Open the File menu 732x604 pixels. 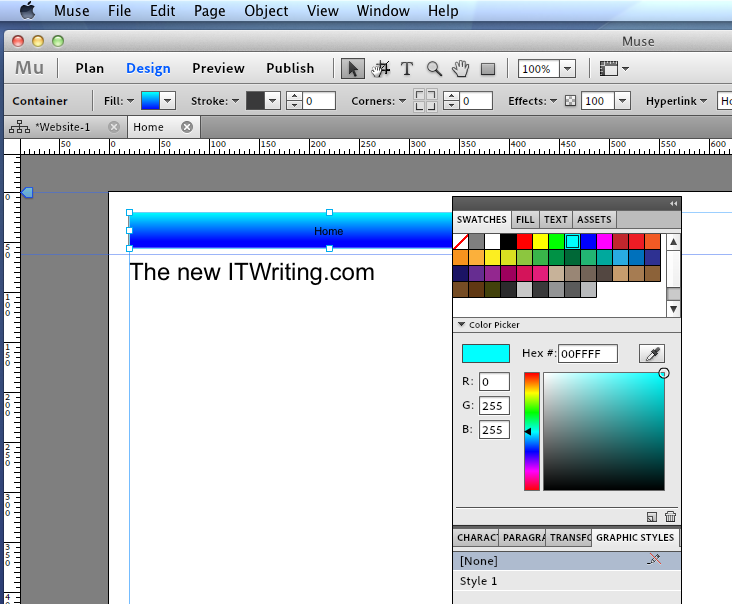point(120,10)
